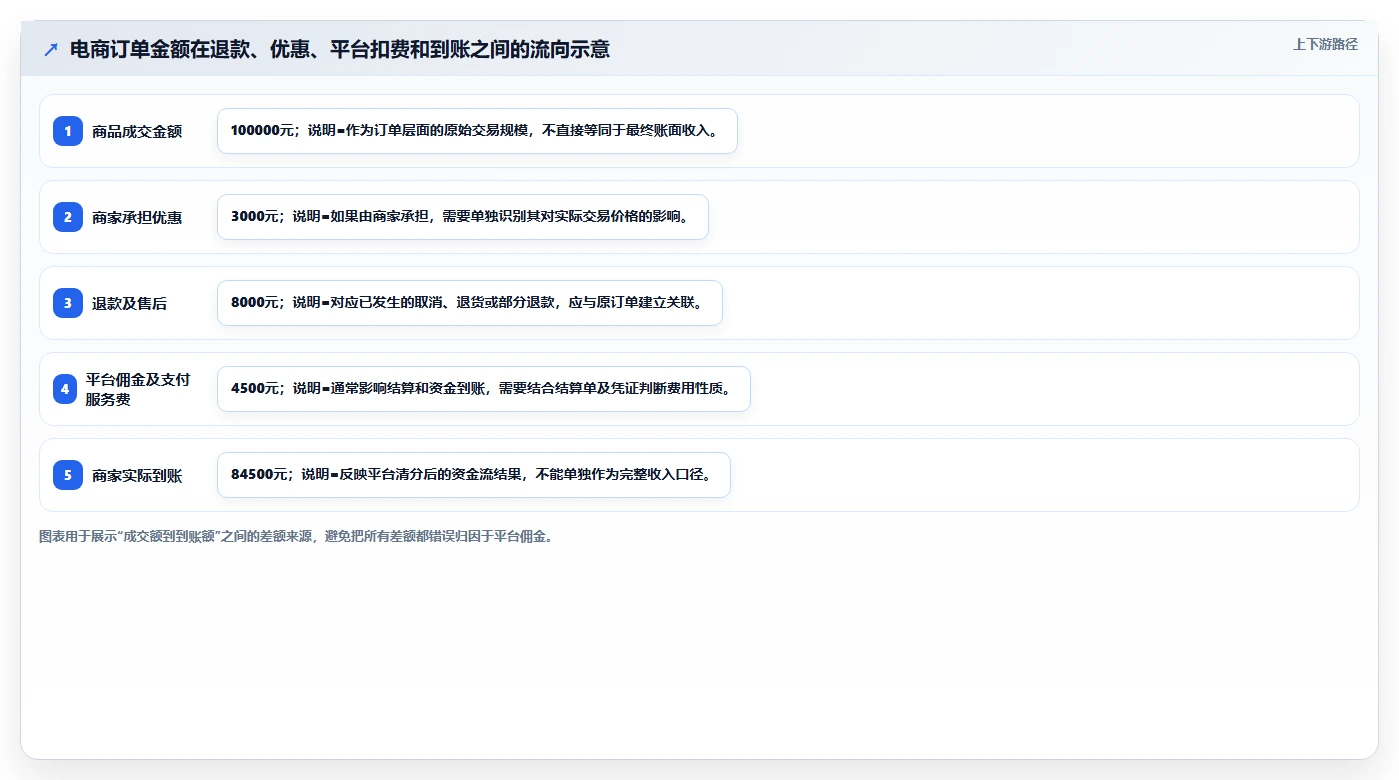This screenshot has width=1399, height=780.
Task: Click the 退款及售后 label
Action: [129, 303]
